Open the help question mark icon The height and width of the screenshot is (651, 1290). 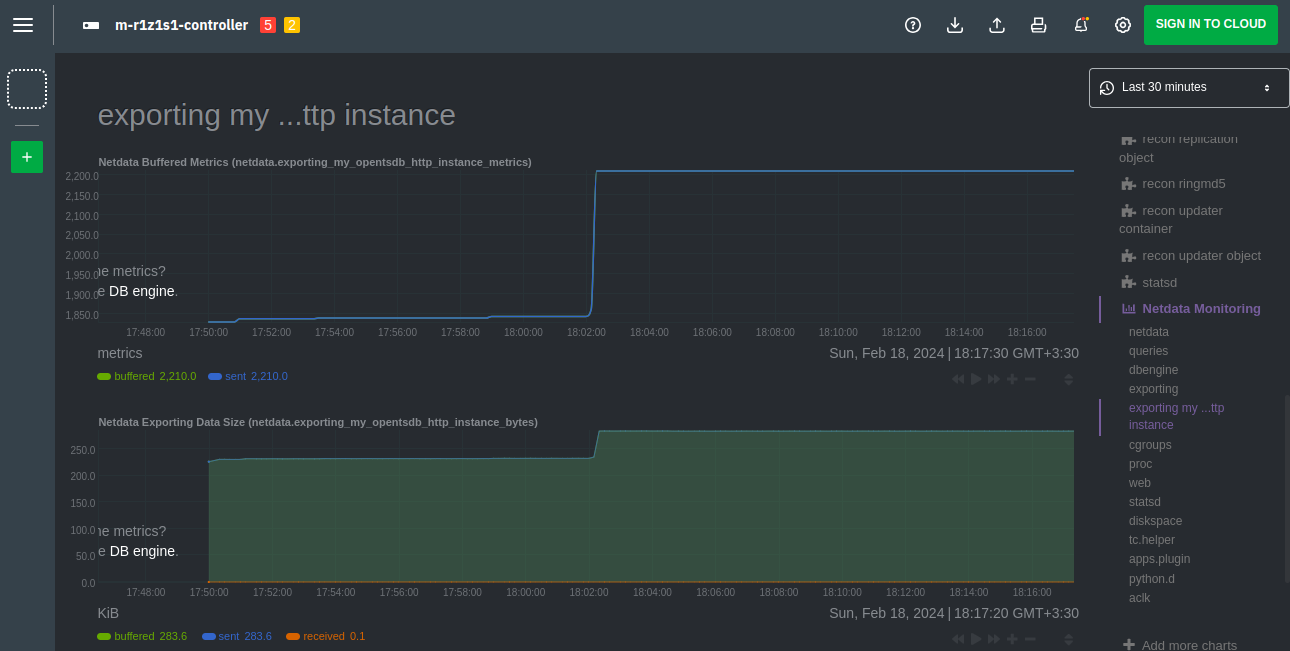tap(912, 25)
